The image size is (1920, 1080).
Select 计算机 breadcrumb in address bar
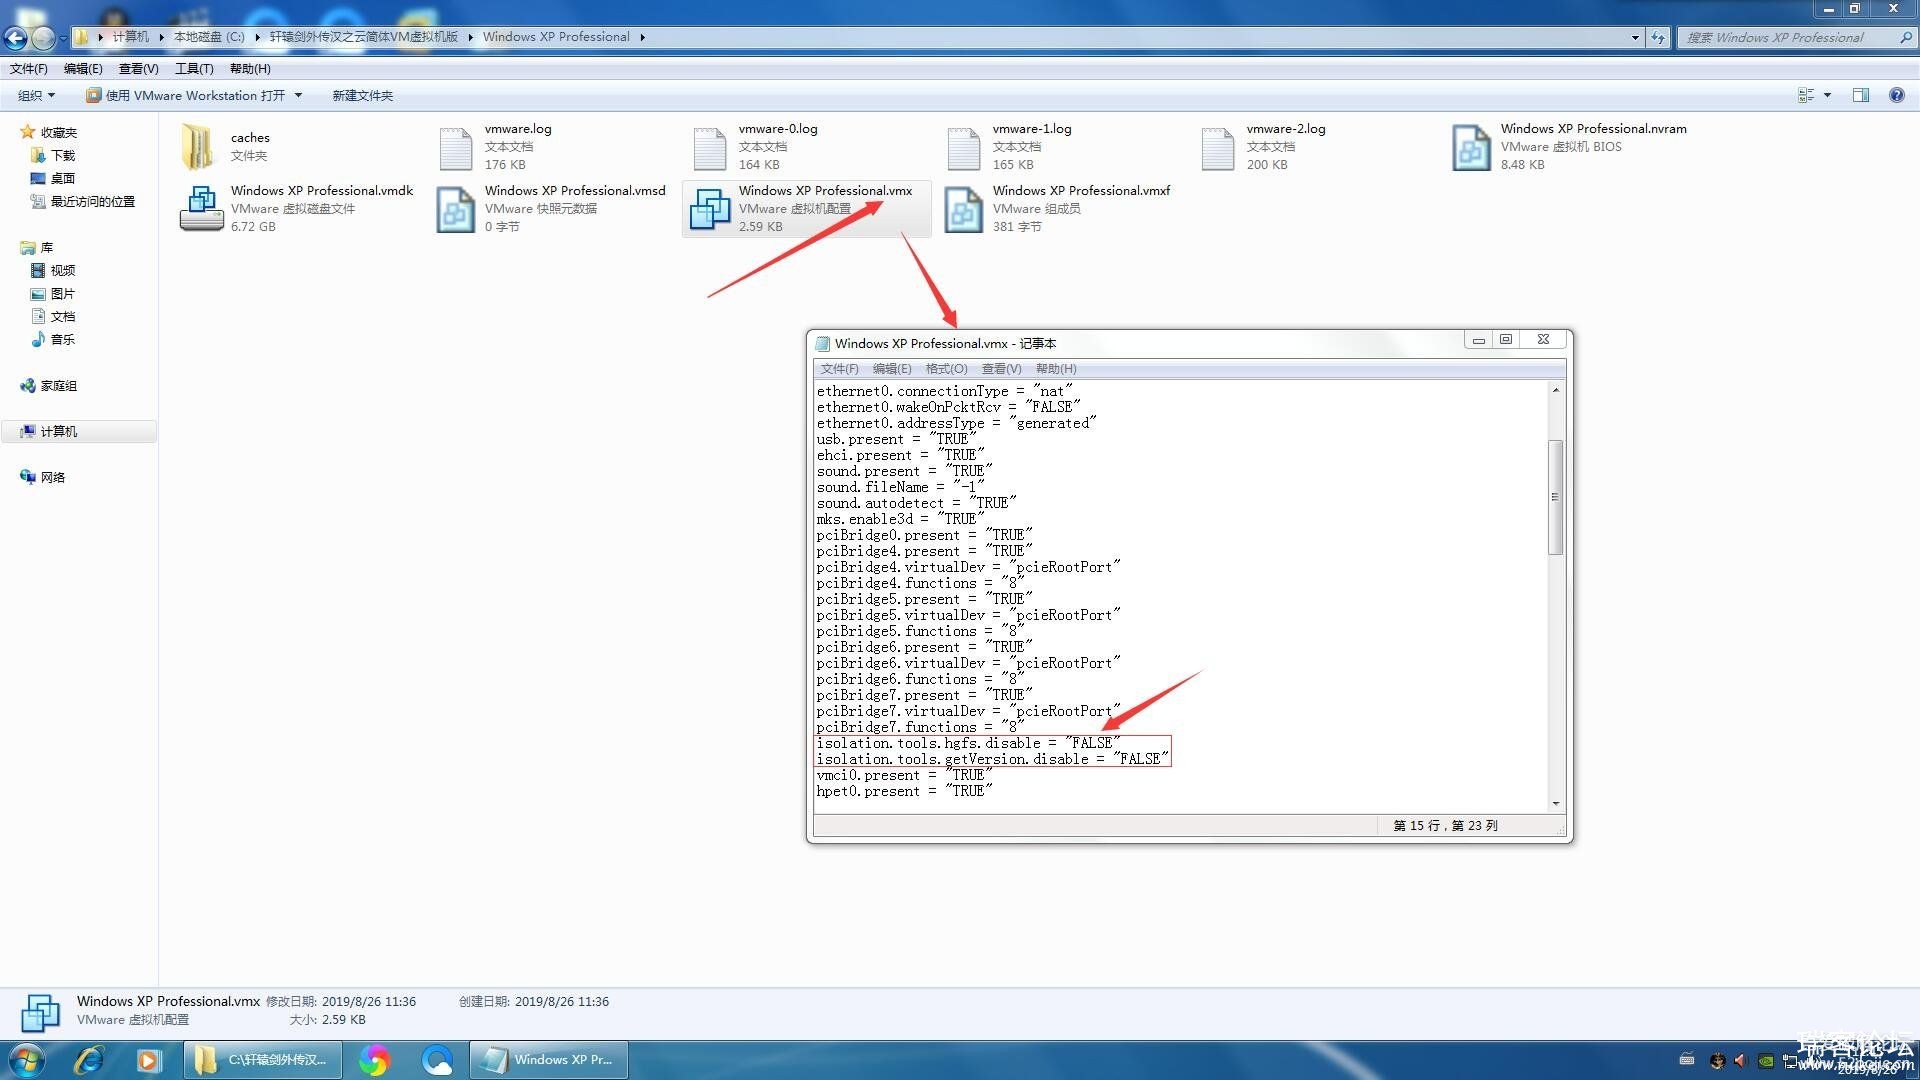130,37
